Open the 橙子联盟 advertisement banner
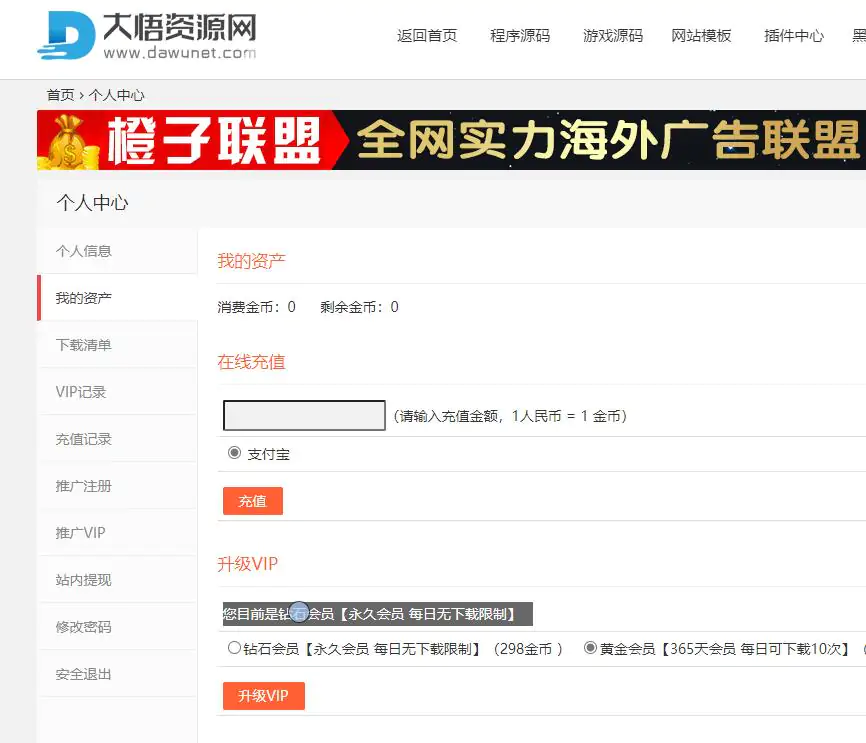This screenshot has width=866, height=743. point(451,140)
